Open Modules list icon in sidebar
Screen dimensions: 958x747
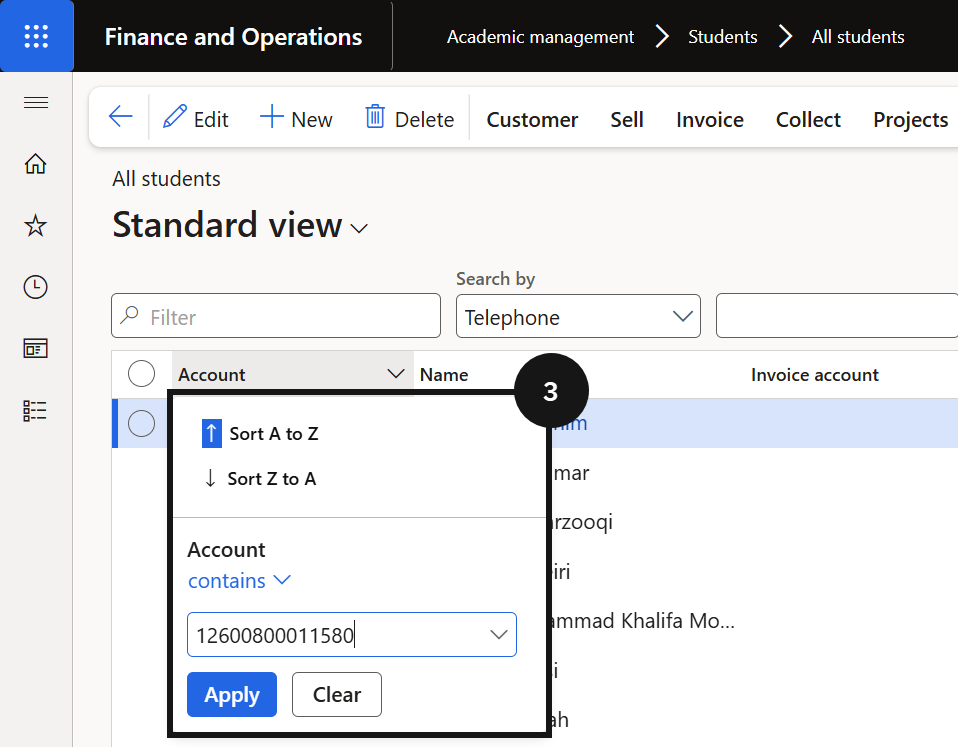(35, 410)
